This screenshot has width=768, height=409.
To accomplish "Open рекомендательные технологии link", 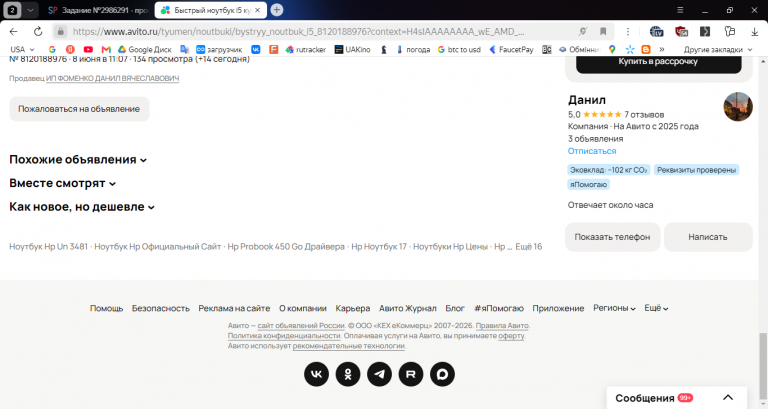I will [349, 346].
